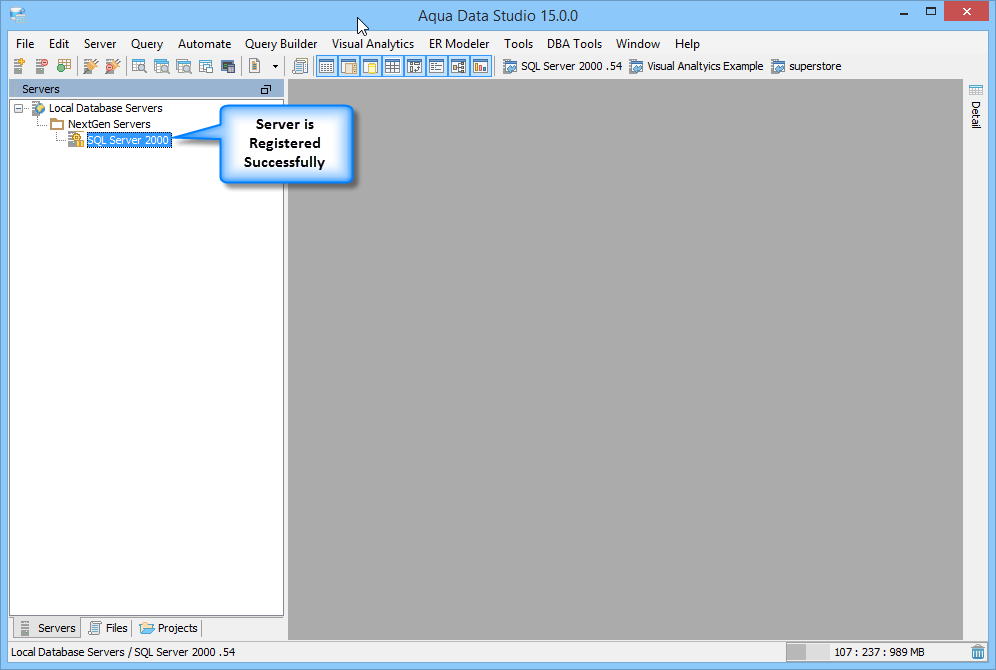Toggle the list form window icon
996x670 pixels.
(x=436, y=66)
